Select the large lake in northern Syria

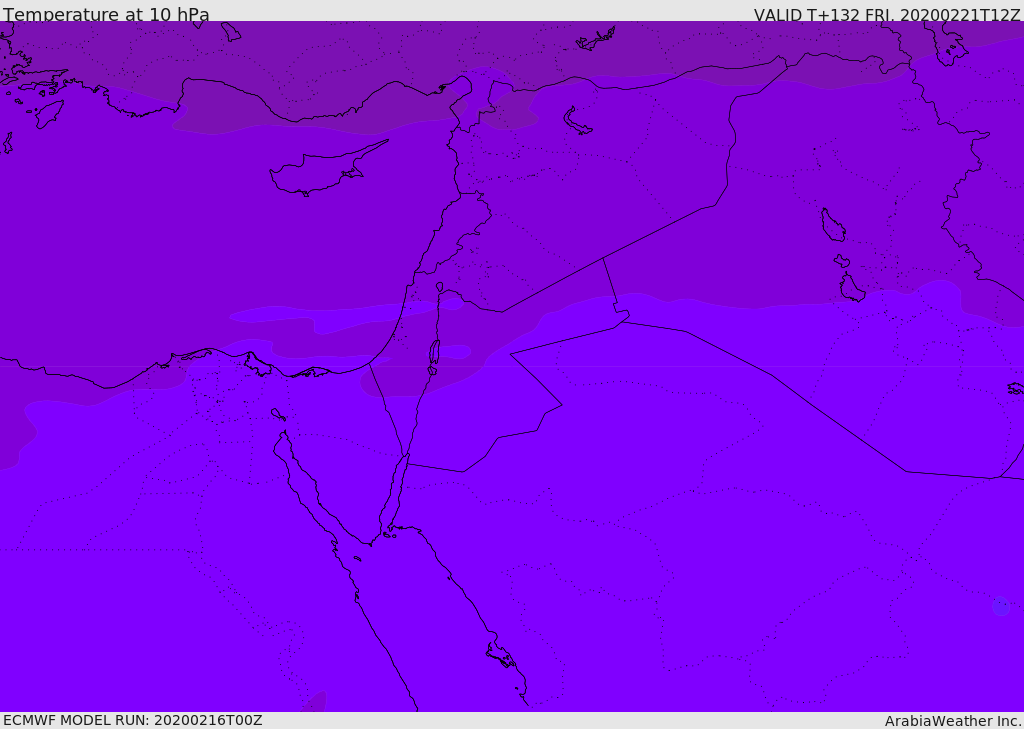click(577, 121)
